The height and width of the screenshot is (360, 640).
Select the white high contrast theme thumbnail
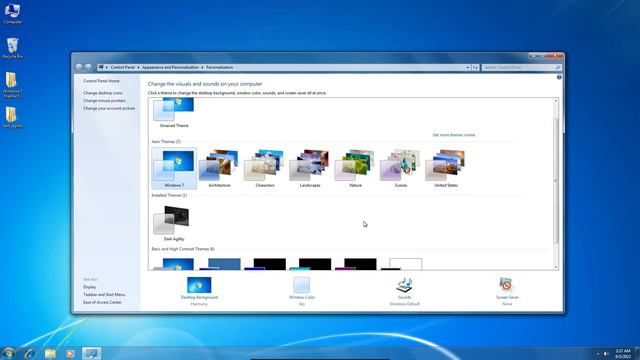click(x=402, y=264)
